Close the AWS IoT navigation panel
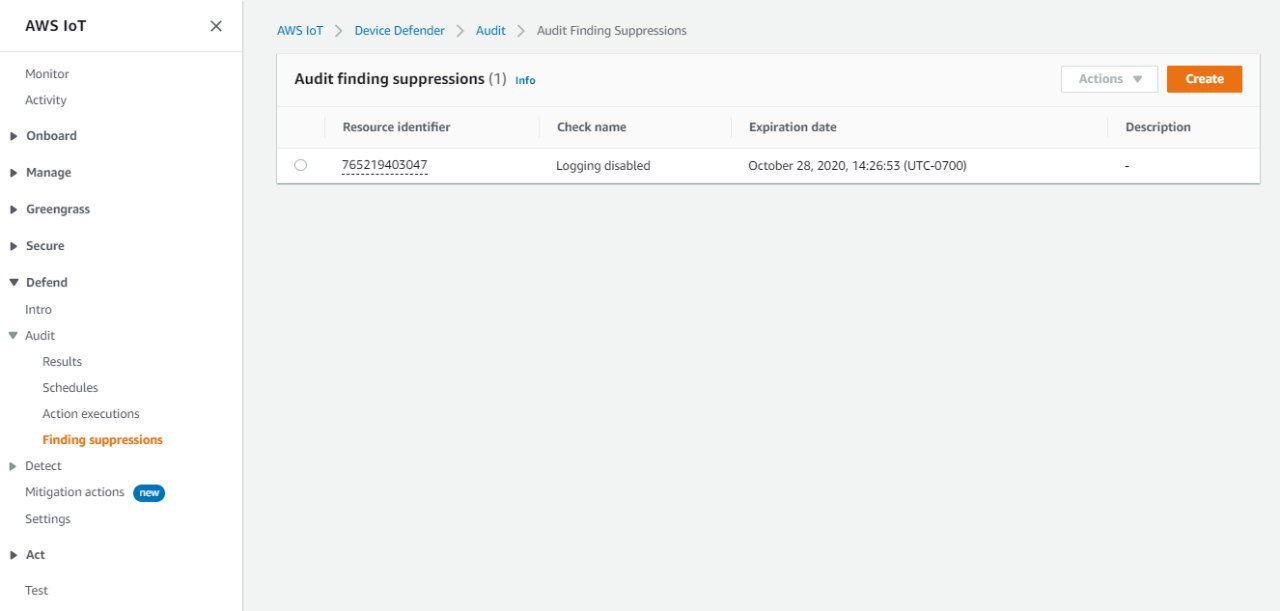The width and height of the screenshot is (1280, 611). 215,26
